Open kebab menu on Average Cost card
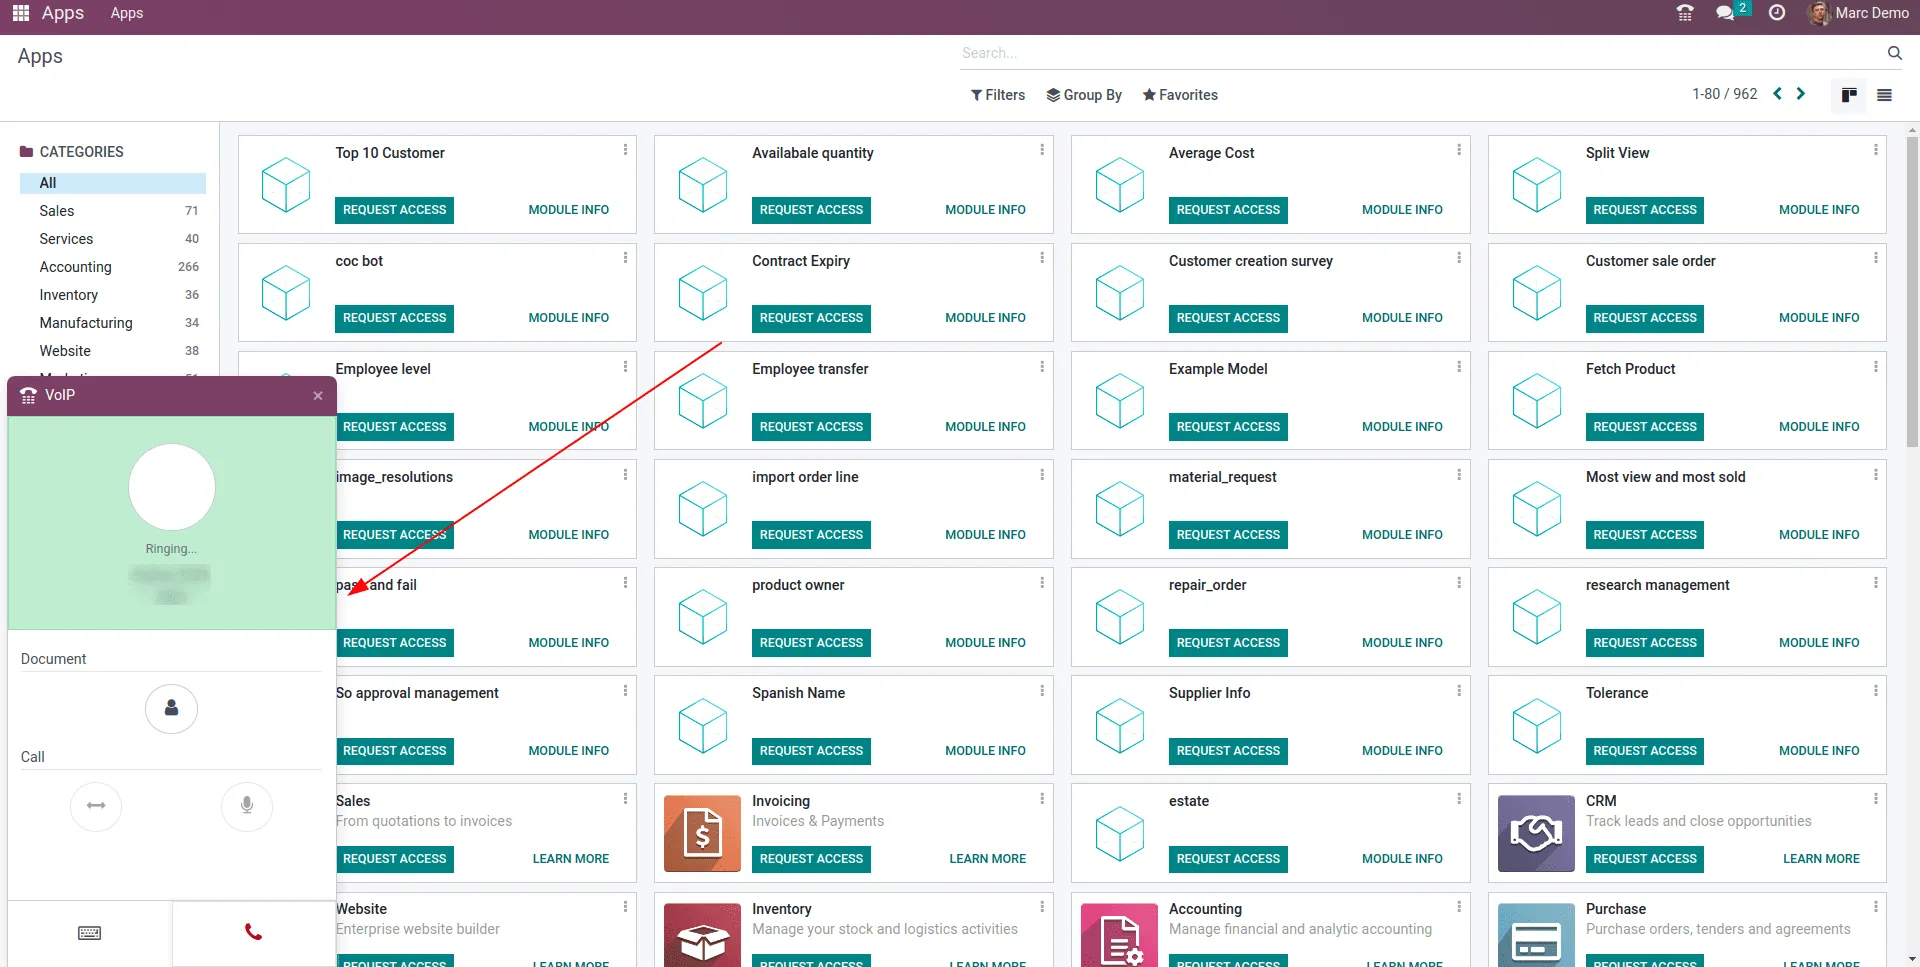Viewport: 1920px width, 967px height. pyautogui.click(x=1459, y=150)
